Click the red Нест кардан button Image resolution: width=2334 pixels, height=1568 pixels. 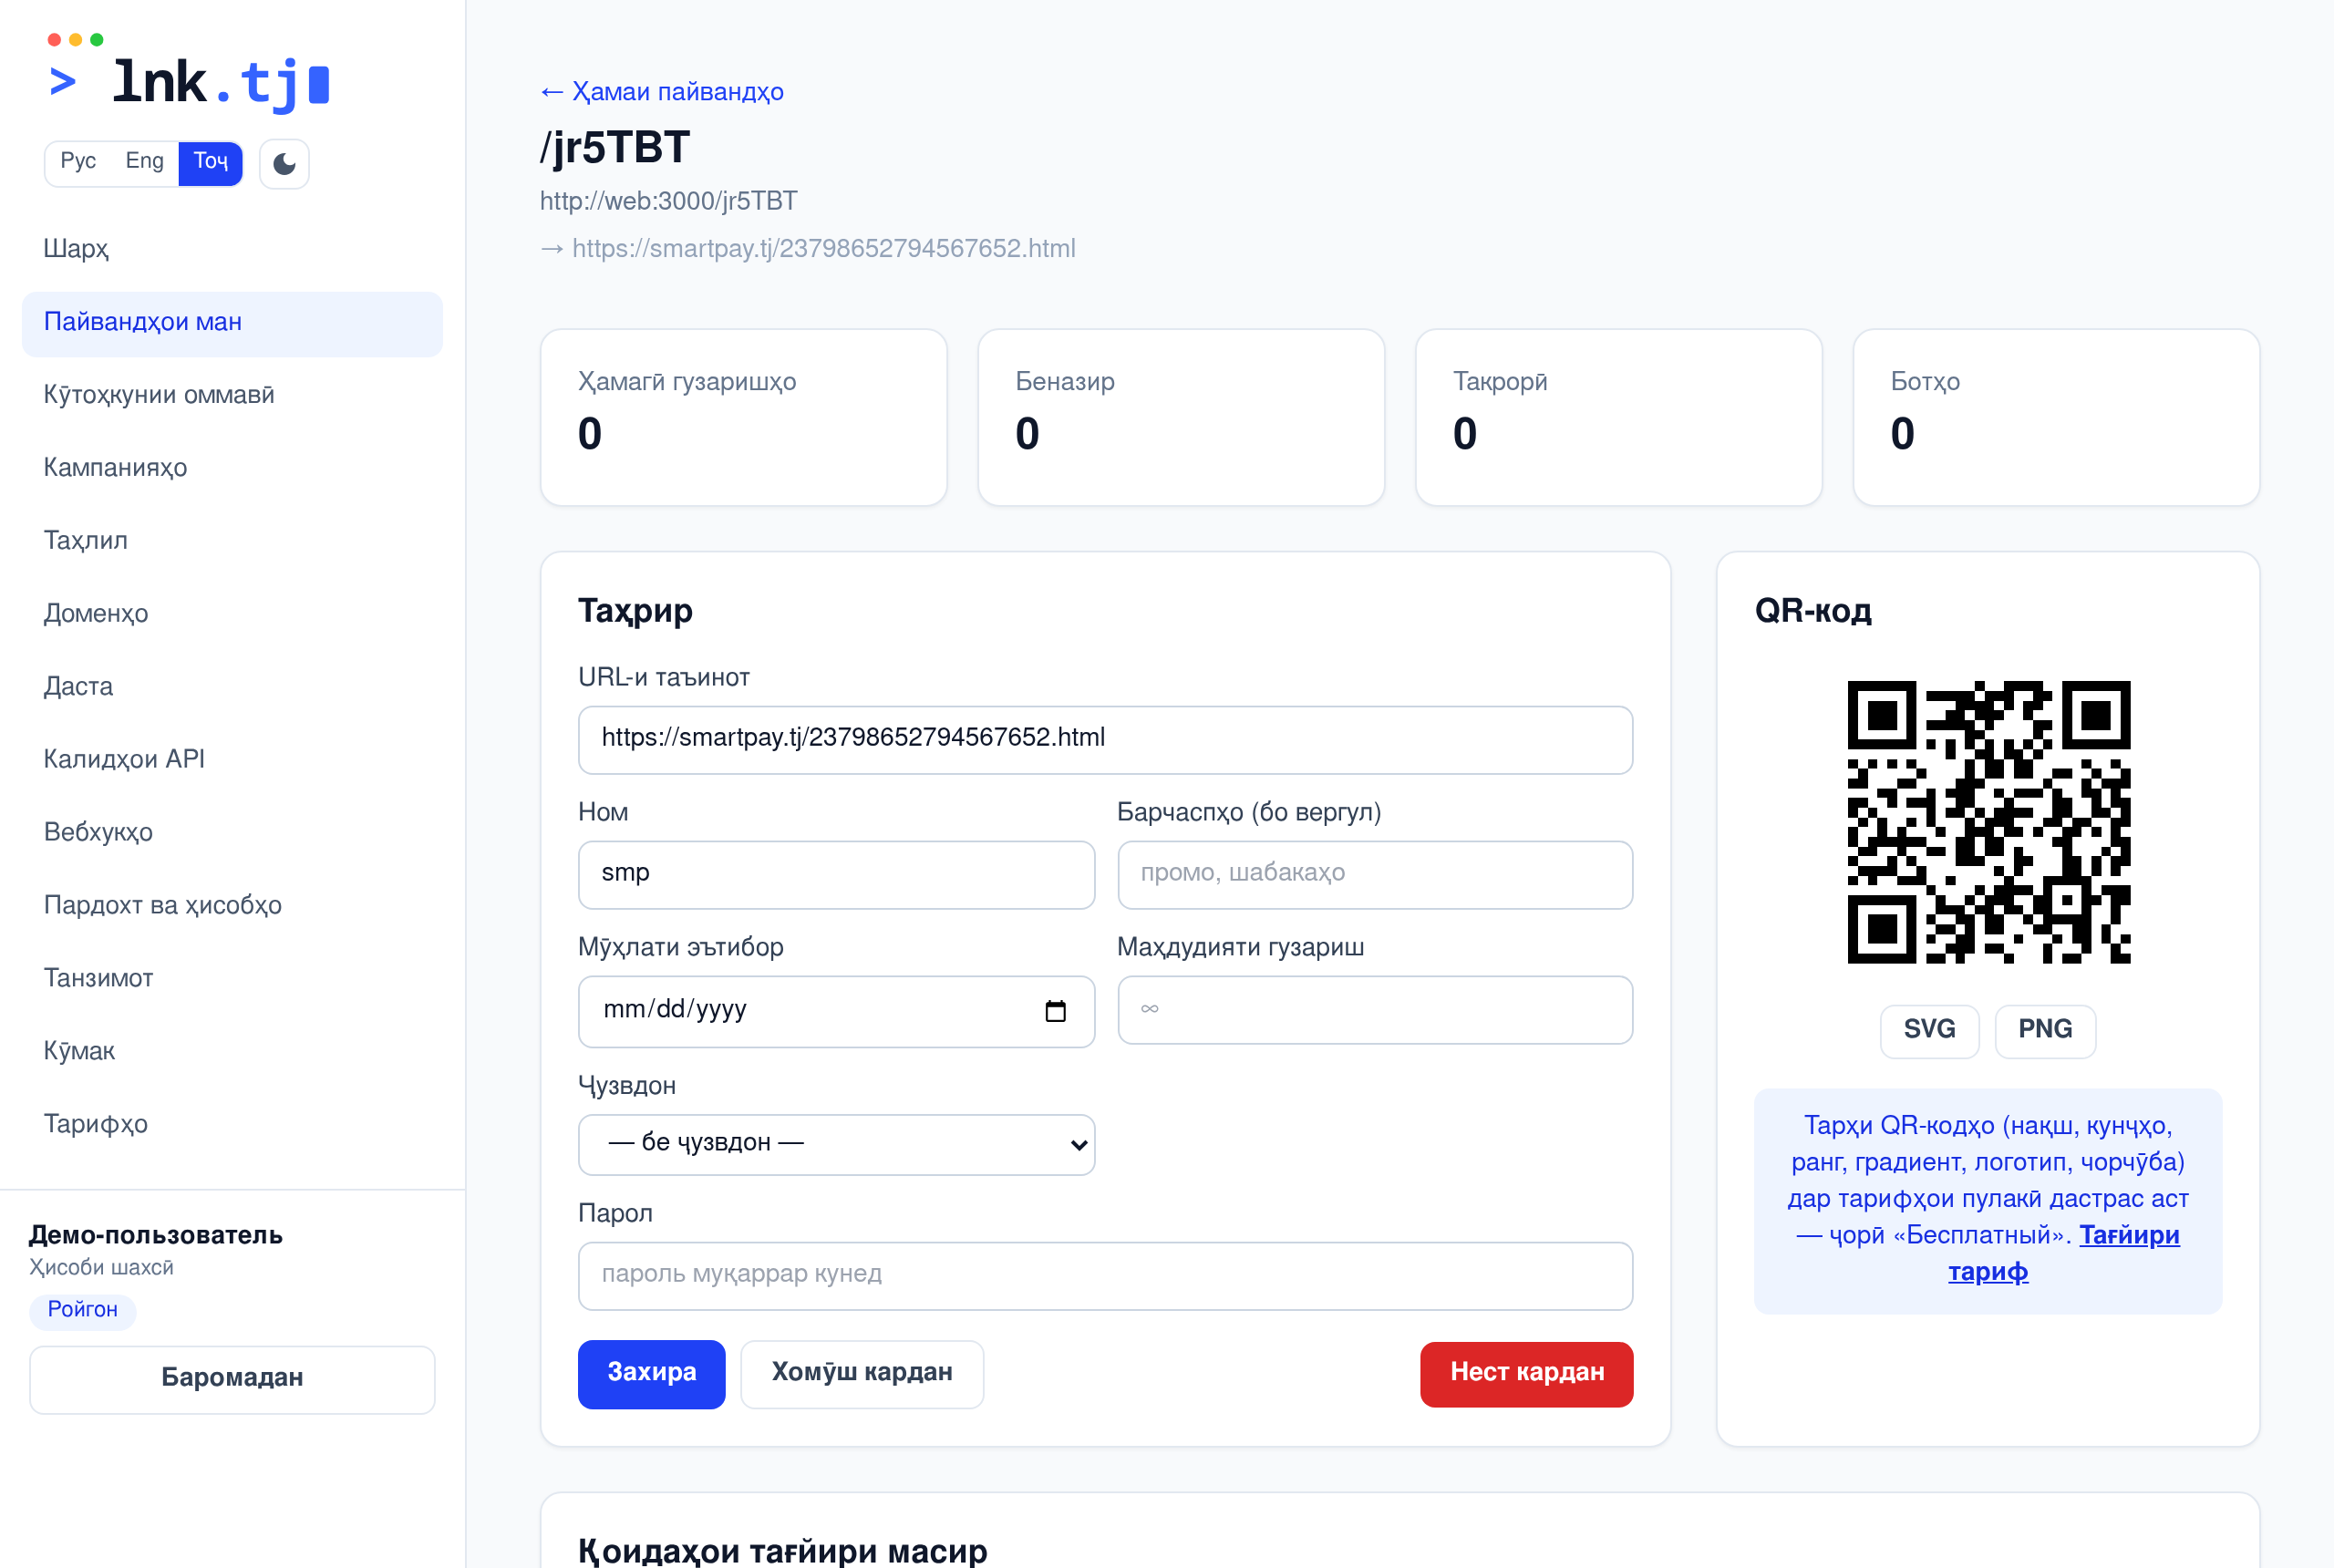[1526, 1374]
